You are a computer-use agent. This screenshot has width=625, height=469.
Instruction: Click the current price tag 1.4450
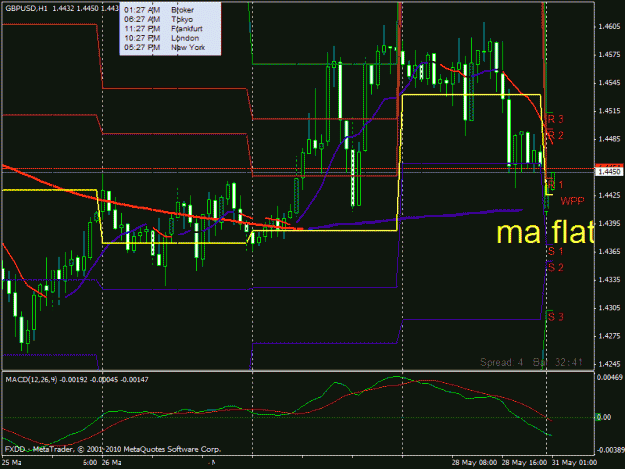(609, 172)
